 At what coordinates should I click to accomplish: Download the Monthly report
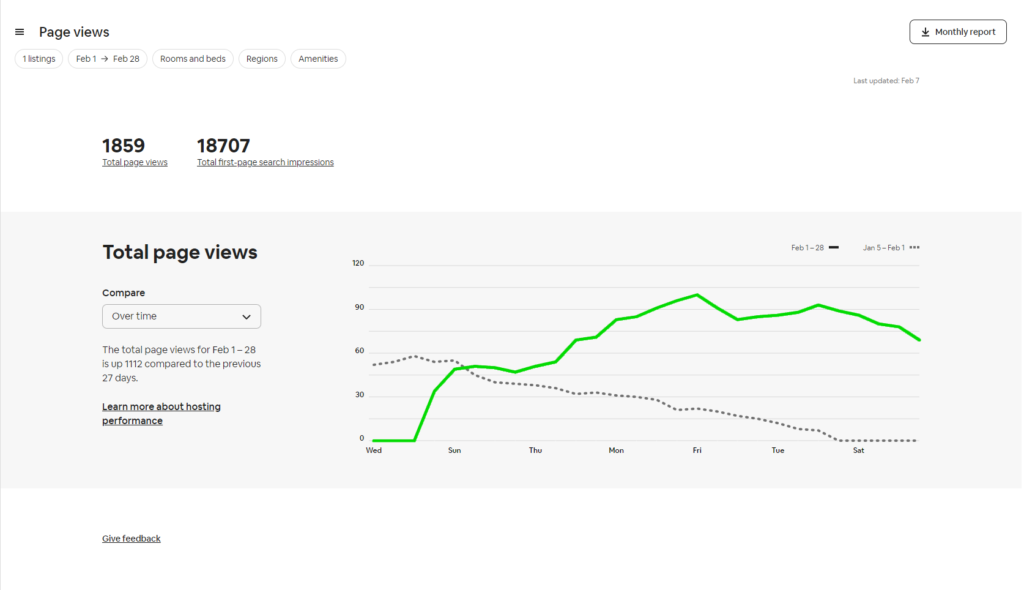(957, 32)
